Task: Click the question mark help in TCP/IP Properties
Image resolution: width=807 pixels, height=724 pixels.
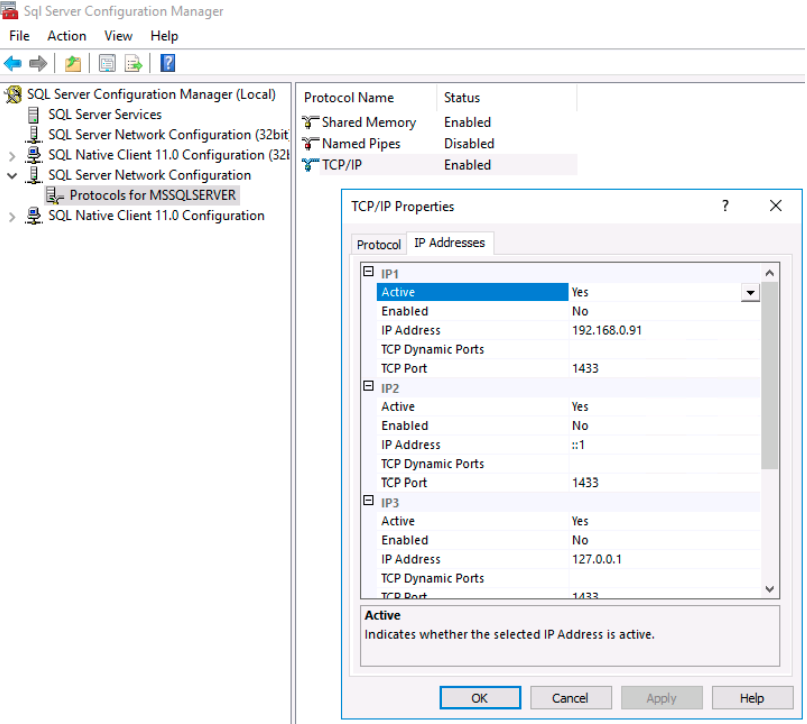Action: coord(725,206)
